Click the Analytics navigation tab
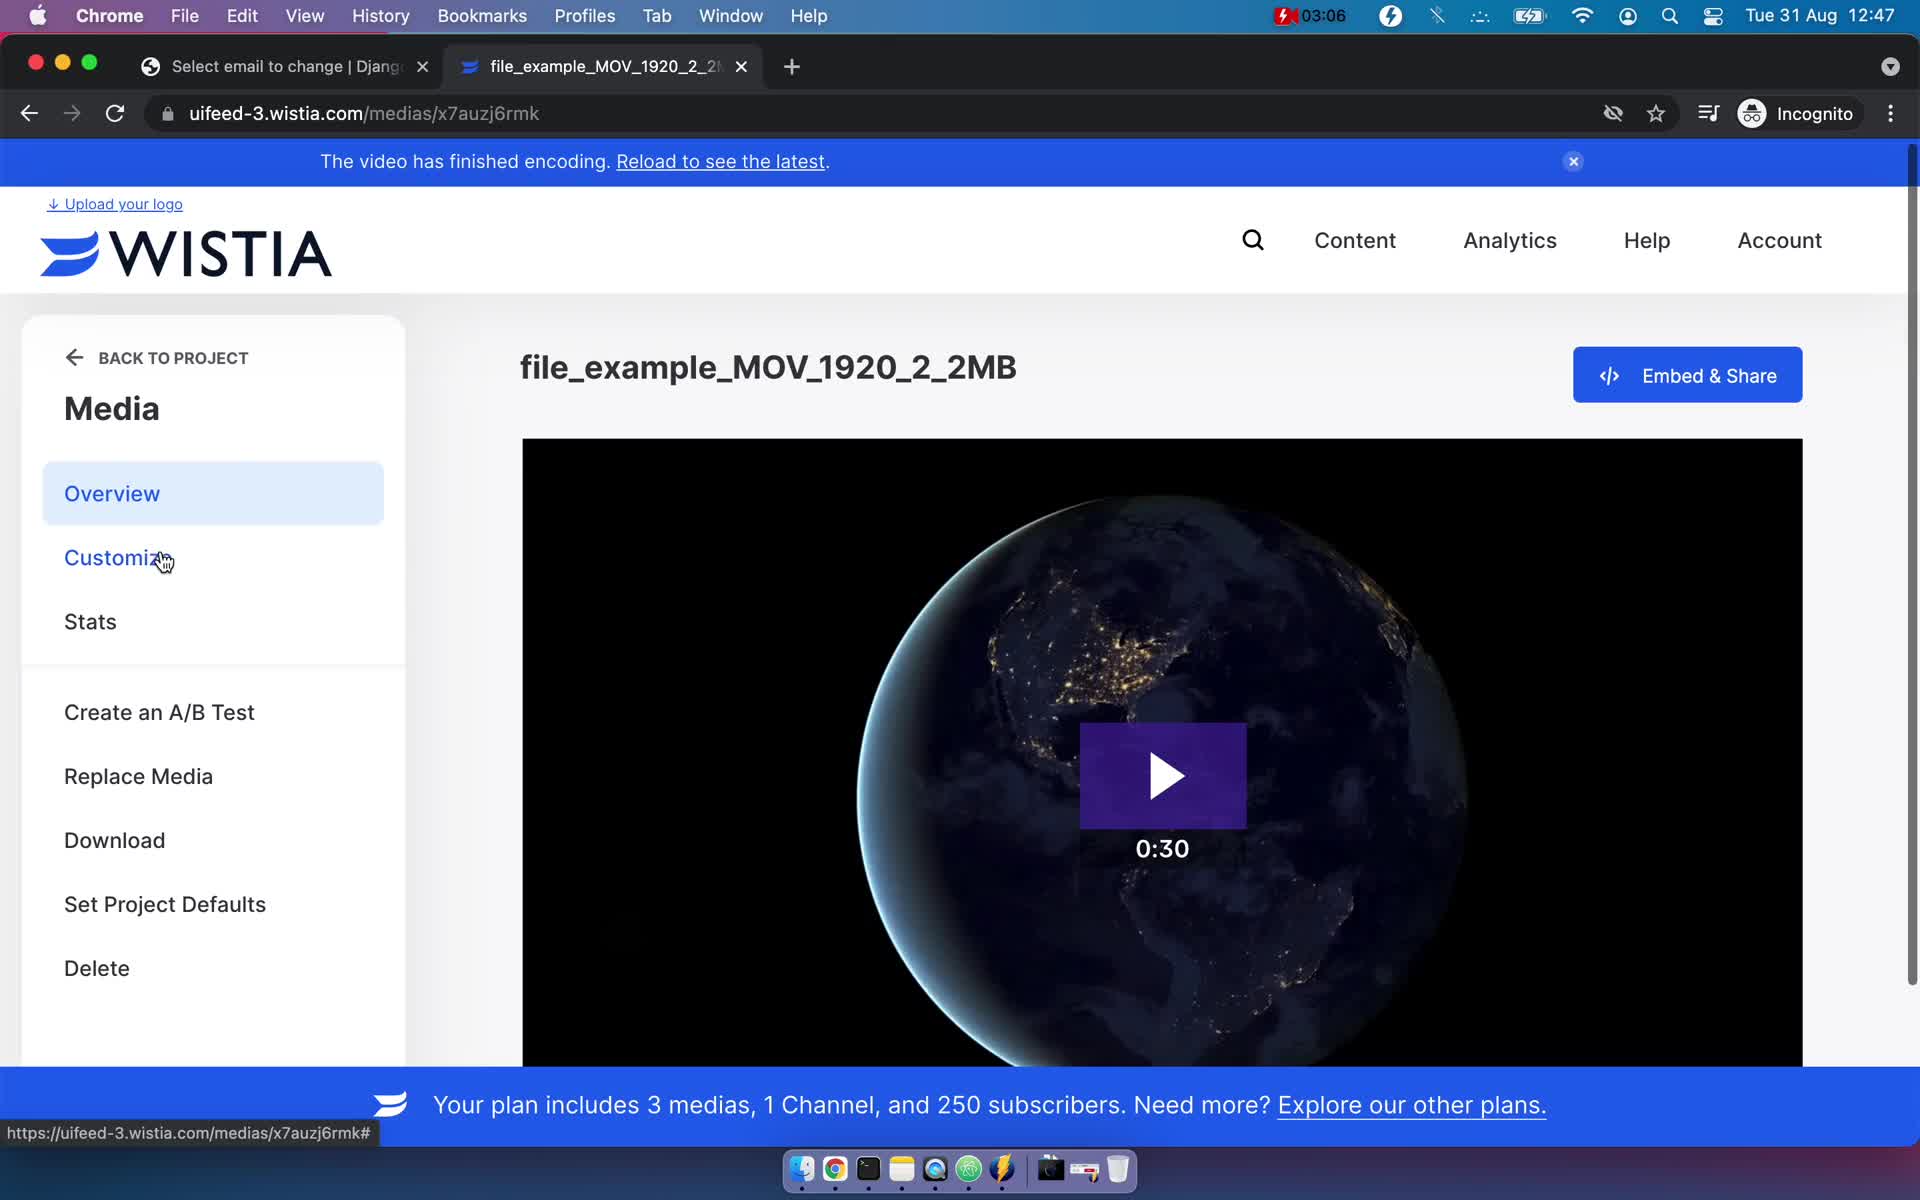 [1509, 241]
